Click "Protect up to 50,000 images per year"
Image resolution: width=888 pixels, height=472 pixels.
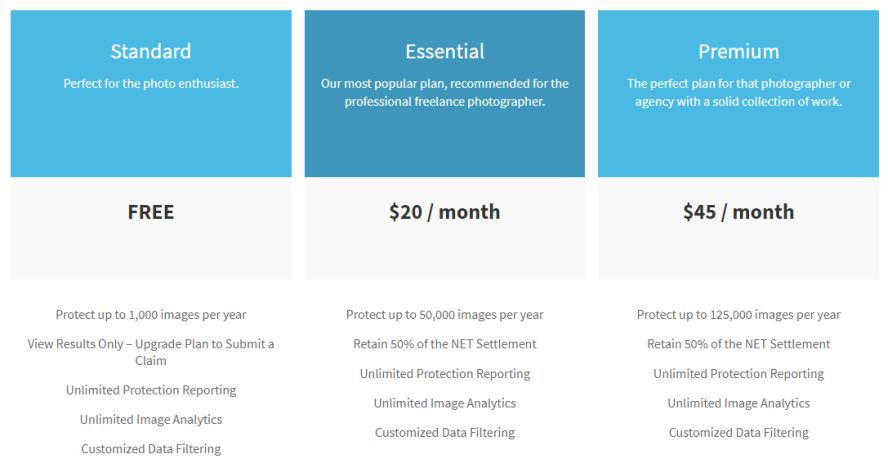[445, 314]
